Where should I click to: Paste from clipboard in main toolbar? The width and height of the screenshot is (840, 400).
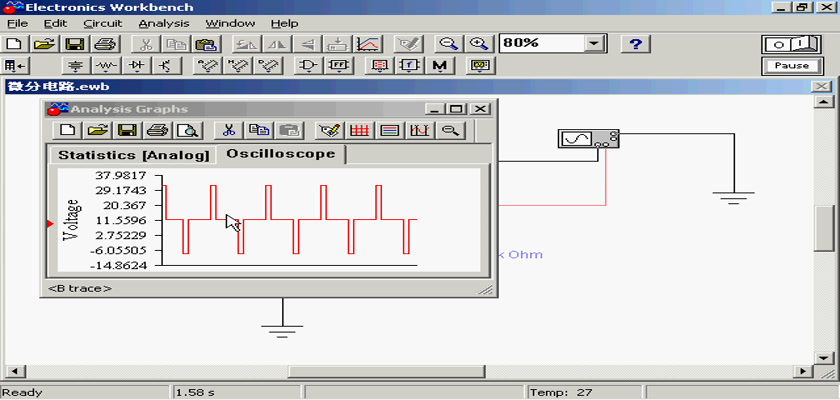point(205,44)
